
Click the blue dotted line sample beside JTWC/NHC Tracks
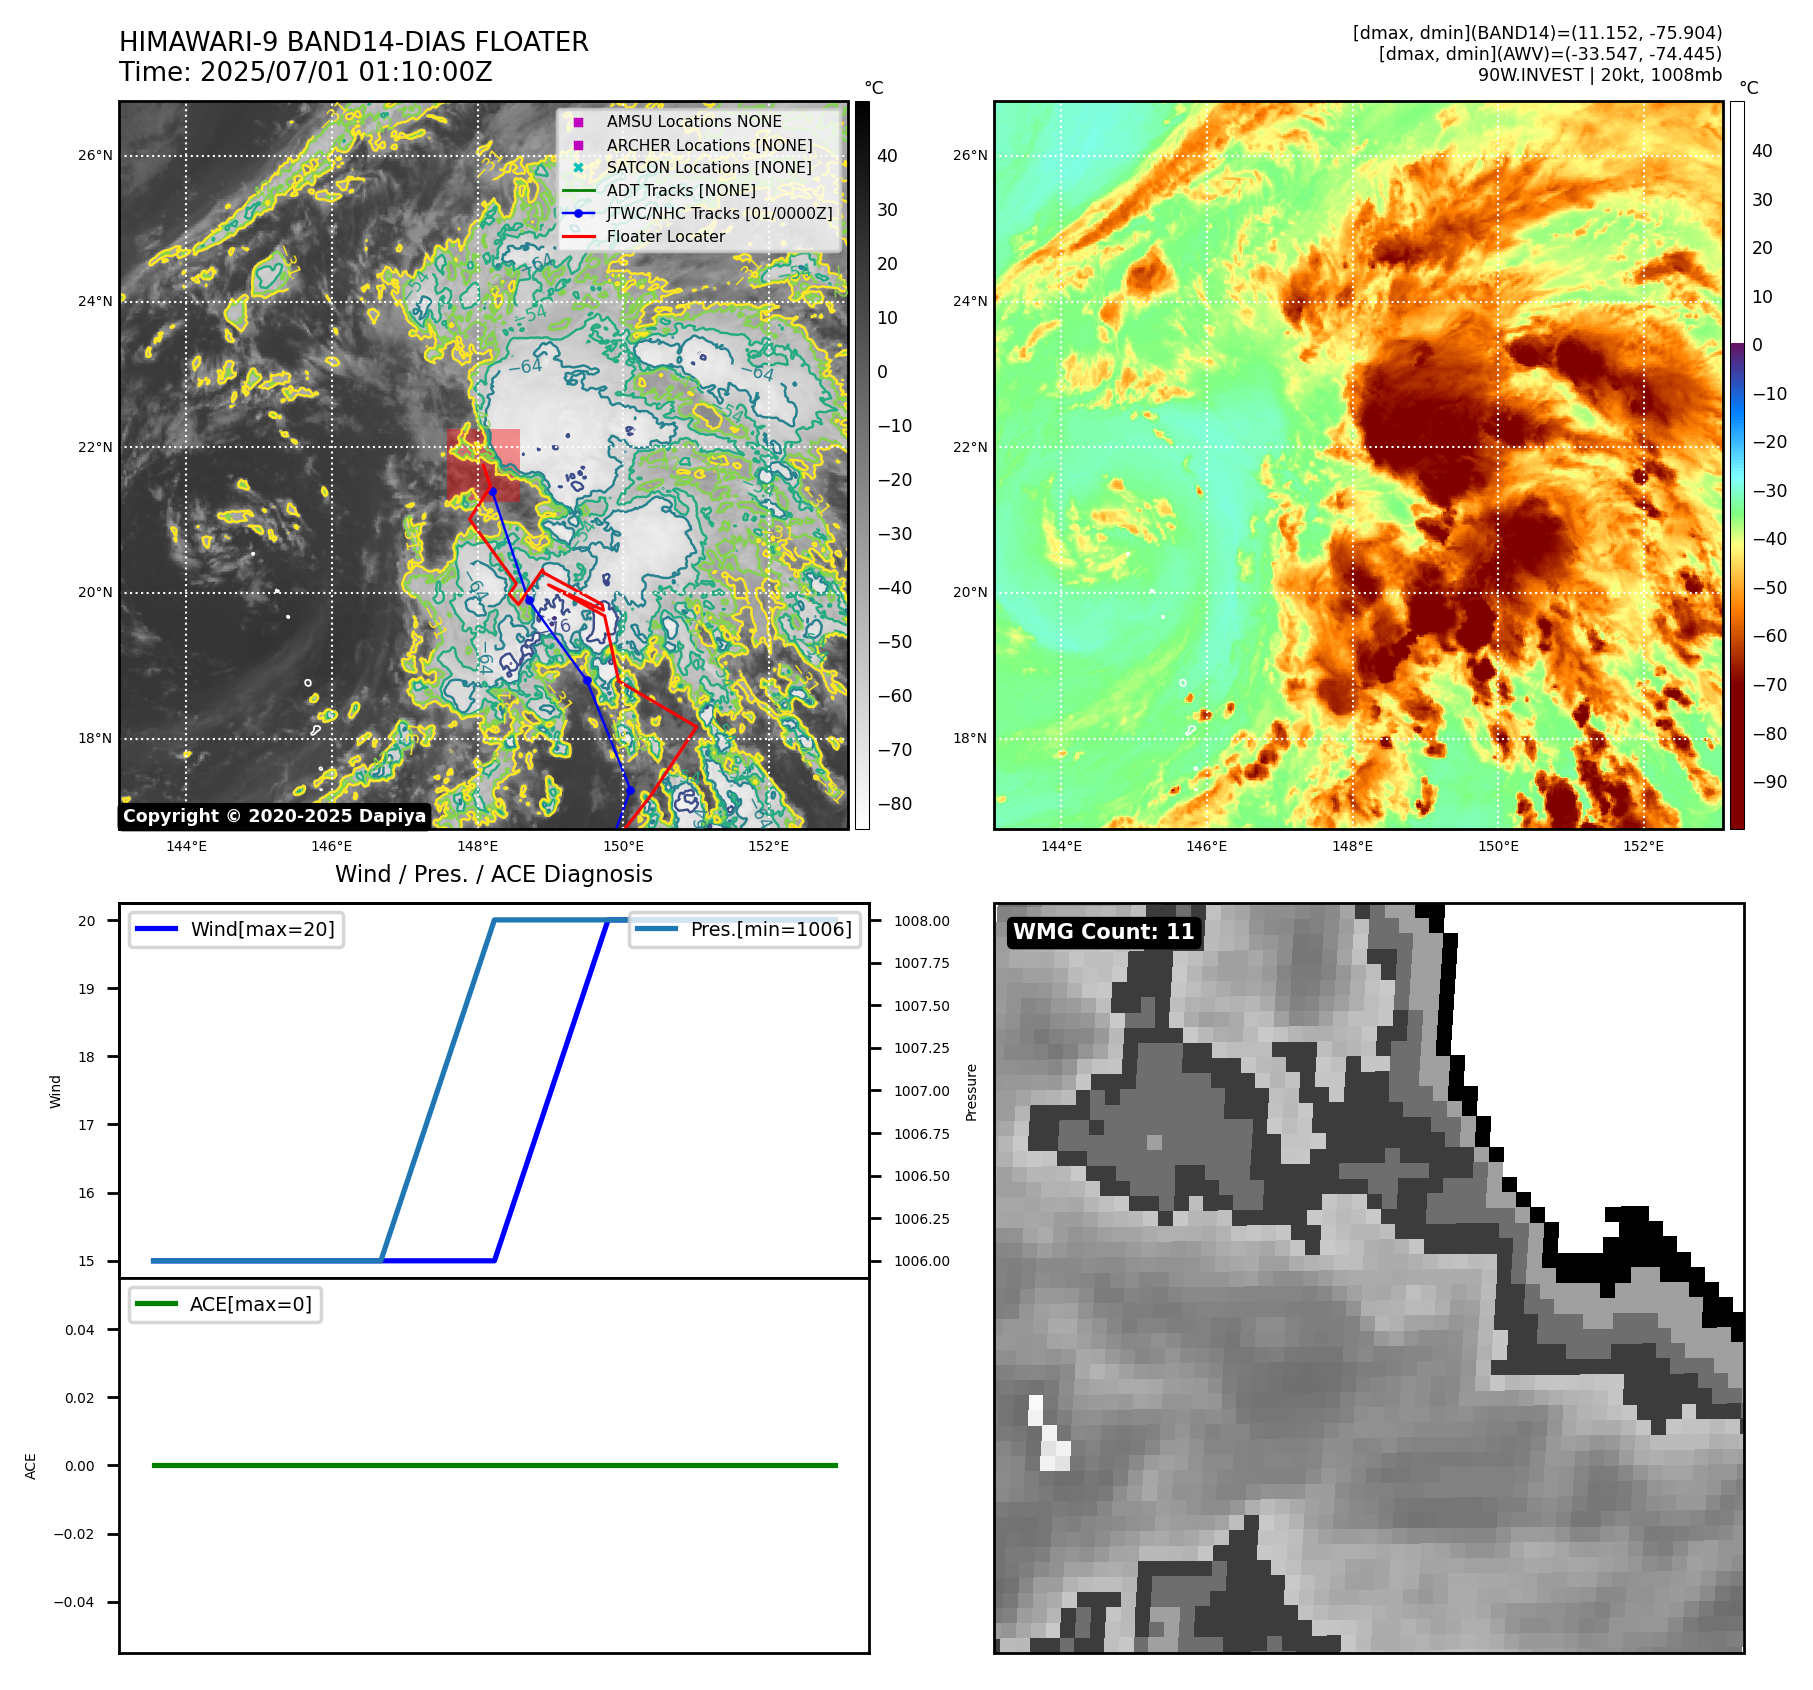(x=579, y=213)
